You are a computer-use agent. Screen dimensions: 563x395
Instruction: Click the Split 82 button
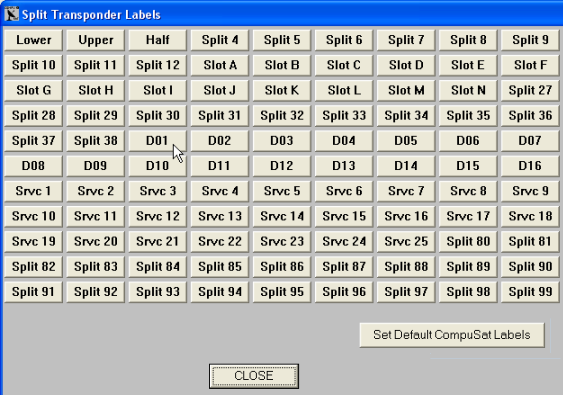33,266
